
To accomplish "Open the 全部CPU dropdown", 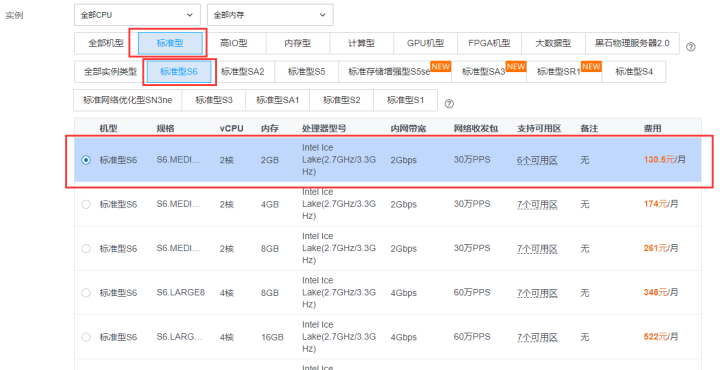I will click(137, 15).
